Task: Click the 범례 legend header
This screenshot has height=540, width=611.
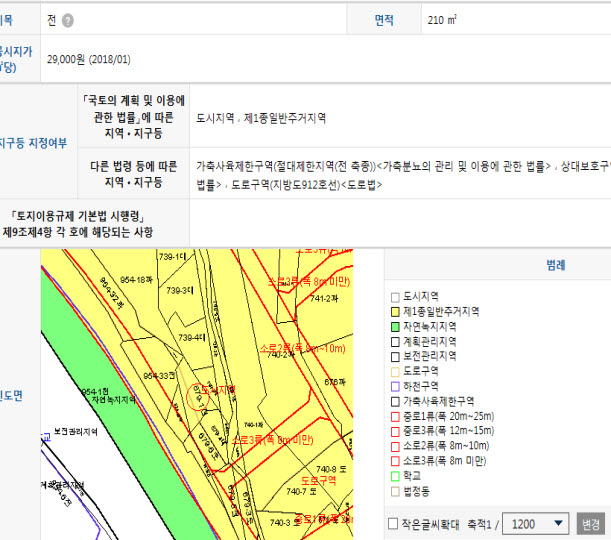Action: click(555, 266)
